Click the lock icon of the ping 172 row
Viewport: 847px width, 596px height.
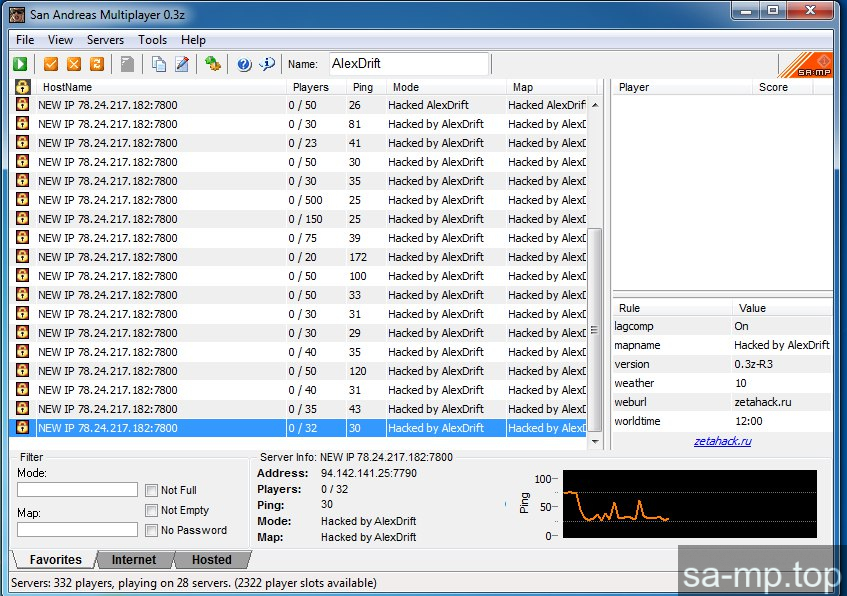22,256
